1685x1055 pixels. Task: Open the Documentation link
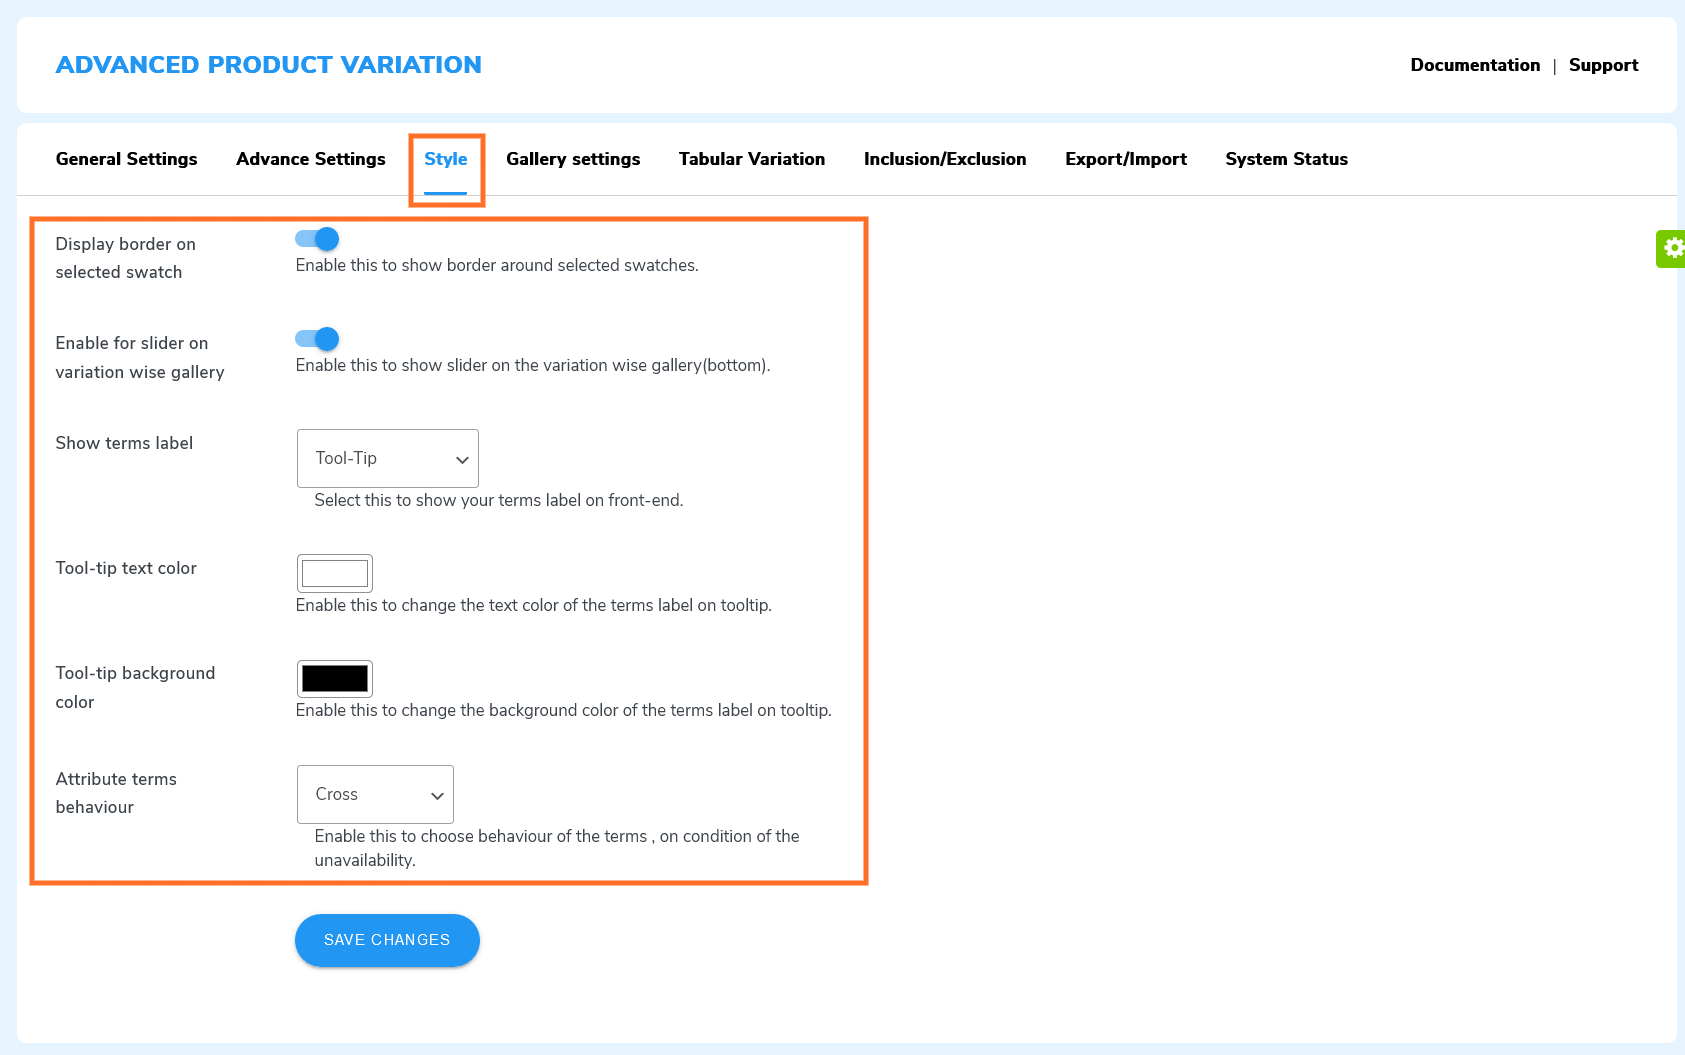point(1474,64)
